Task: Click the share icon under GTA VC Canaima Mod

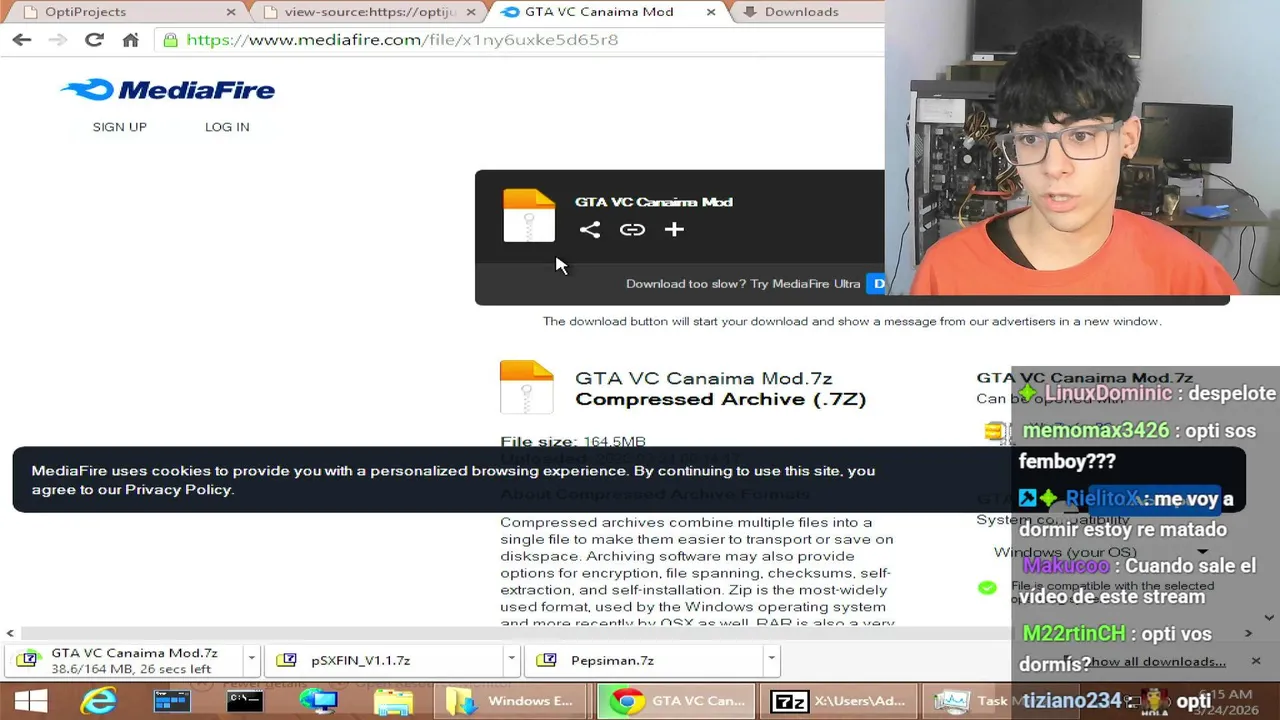Action: coord(590,230)
